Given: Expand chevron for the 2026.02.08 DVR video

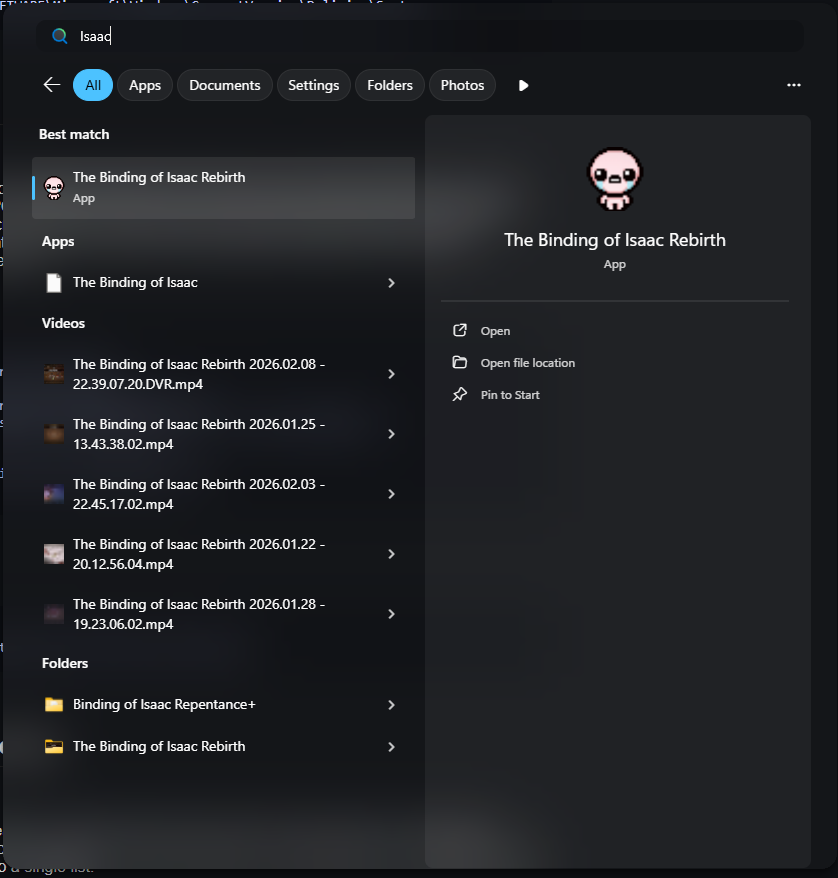Looking at the screenshot, I should pyautogui.click(x=391, y=374).
